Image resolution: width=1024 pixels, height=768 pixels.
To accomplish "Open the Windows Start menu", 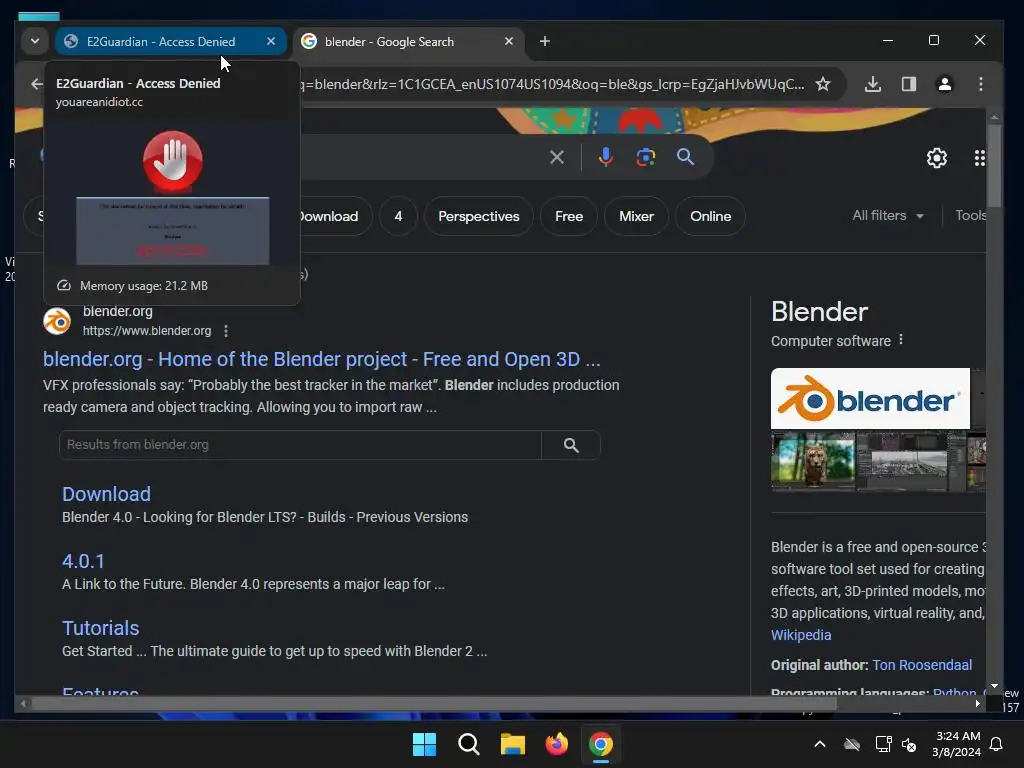I will (424, 744).
